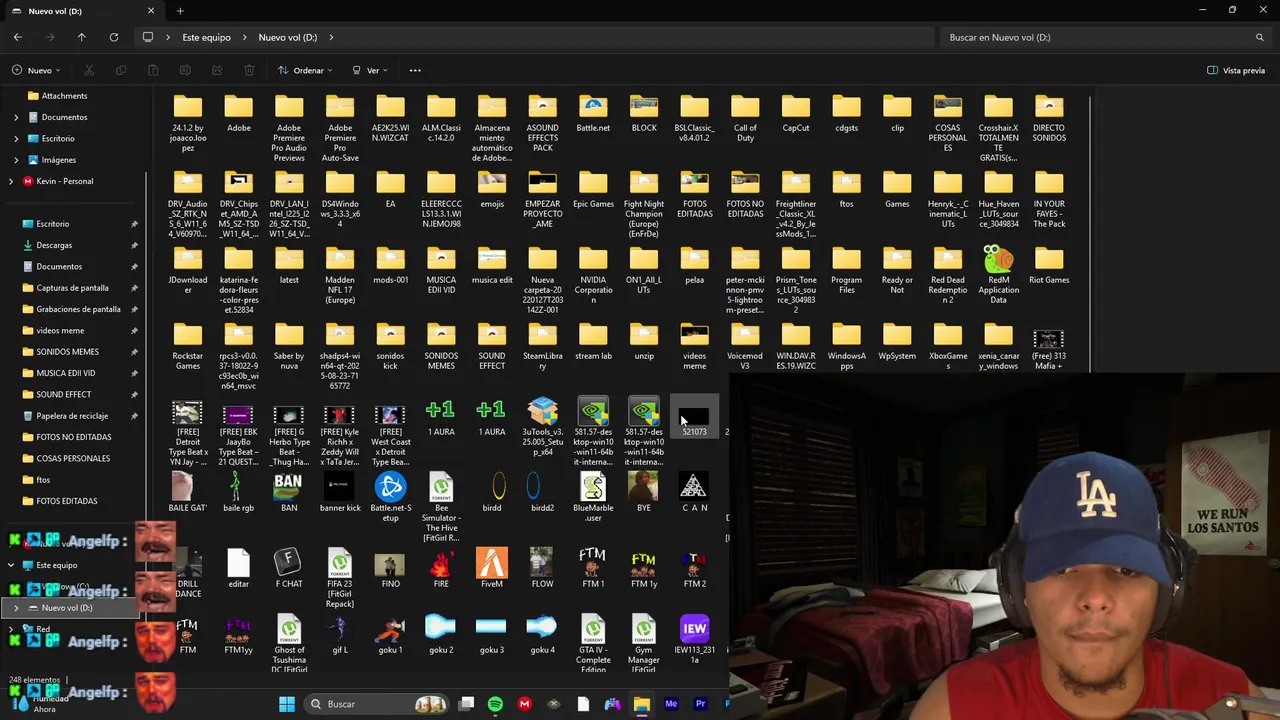Image resolution: width=1280 pixels, height=720 pixels.
Task: Launch Adobe Media Encoder from taskbar
Action: pos(671,704)
